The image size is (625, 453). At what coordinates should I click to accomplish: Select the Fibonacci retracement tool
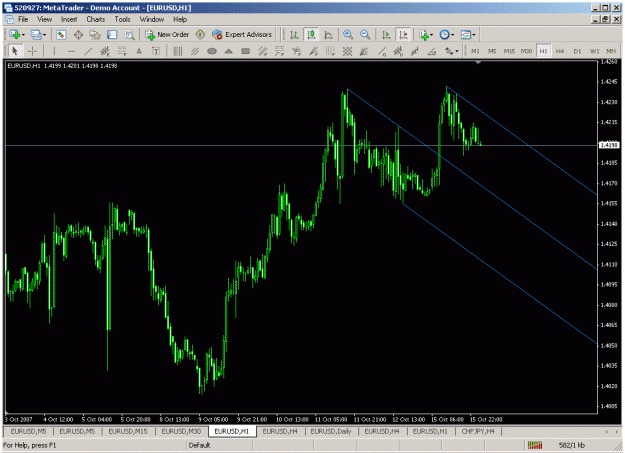click(x=122, y=51)
